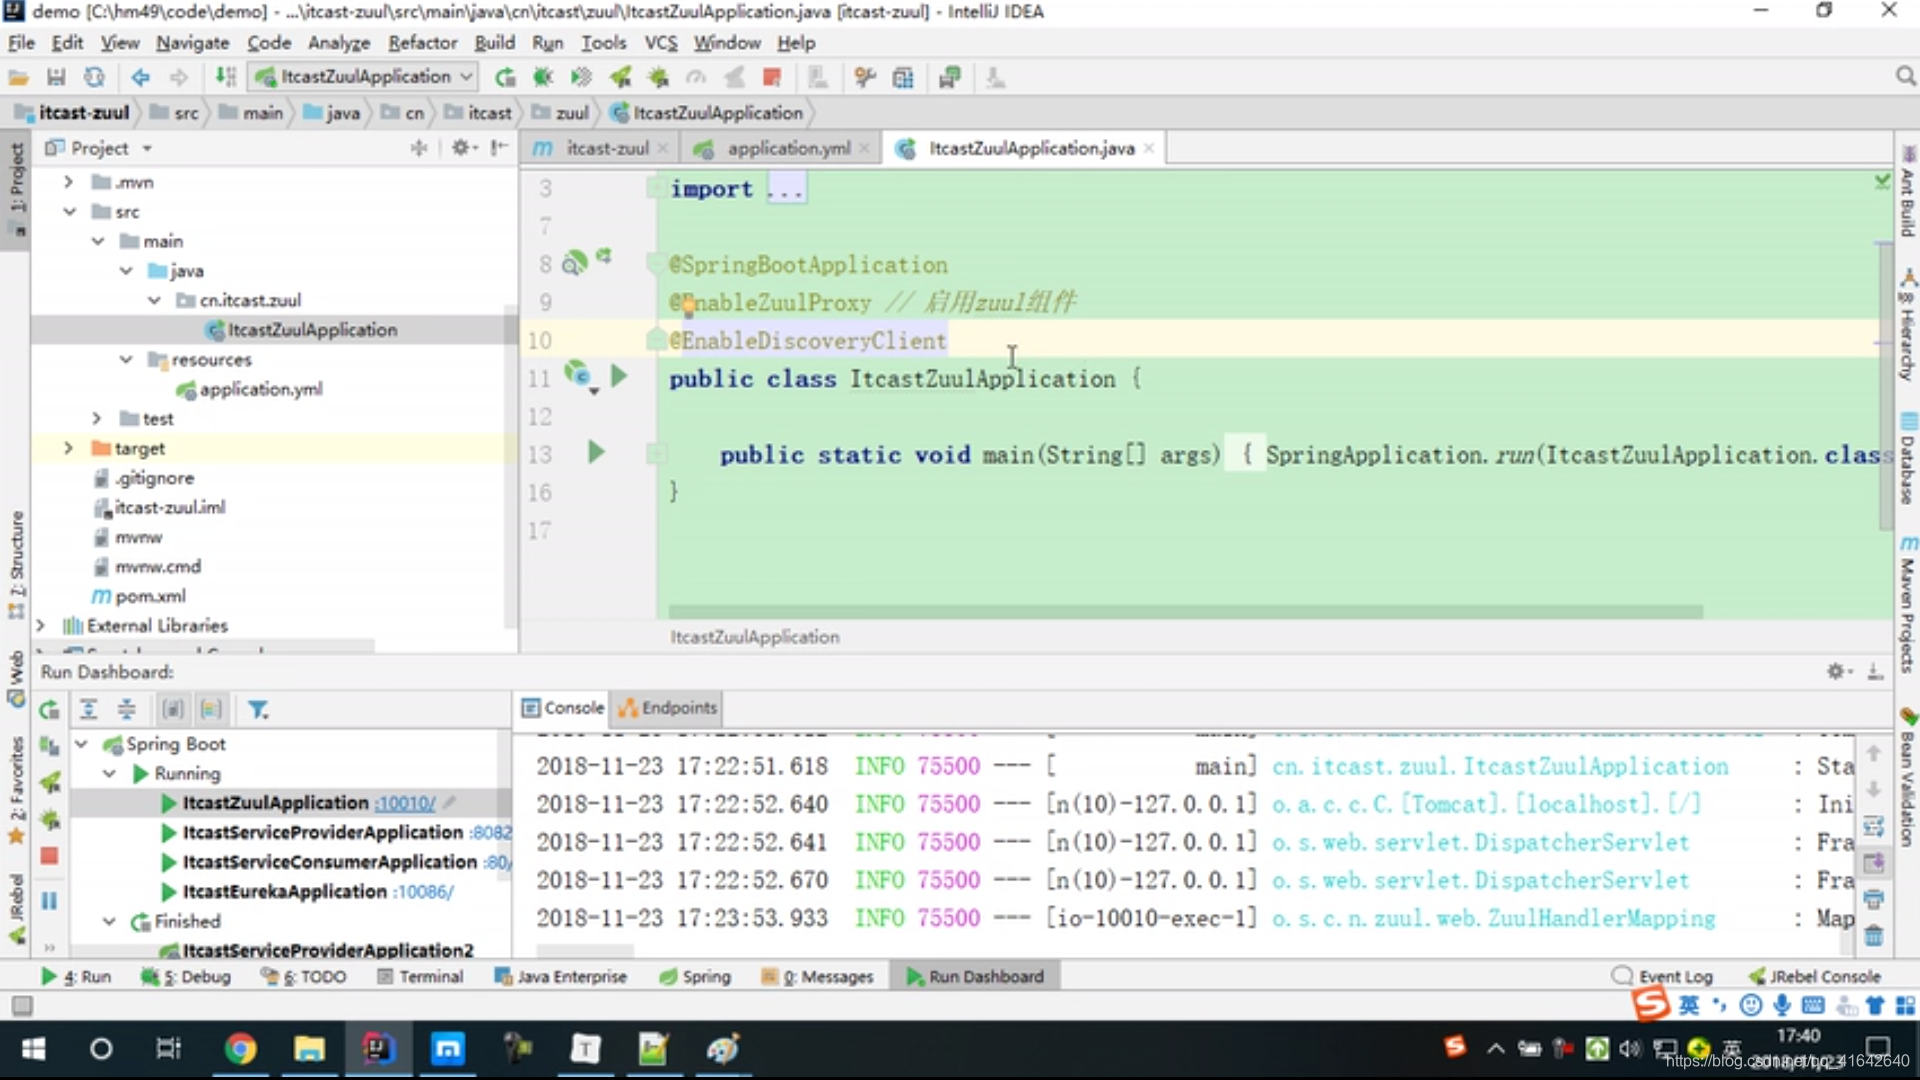Expand the test folder

pyautogui.click(x=97, y=418)
